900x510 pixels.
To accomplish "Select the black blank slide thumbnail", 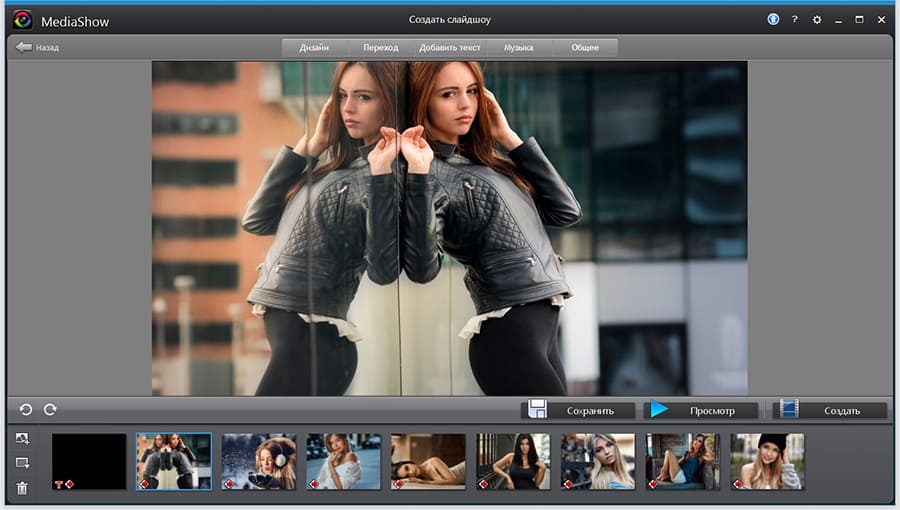I will coord(89,462).
